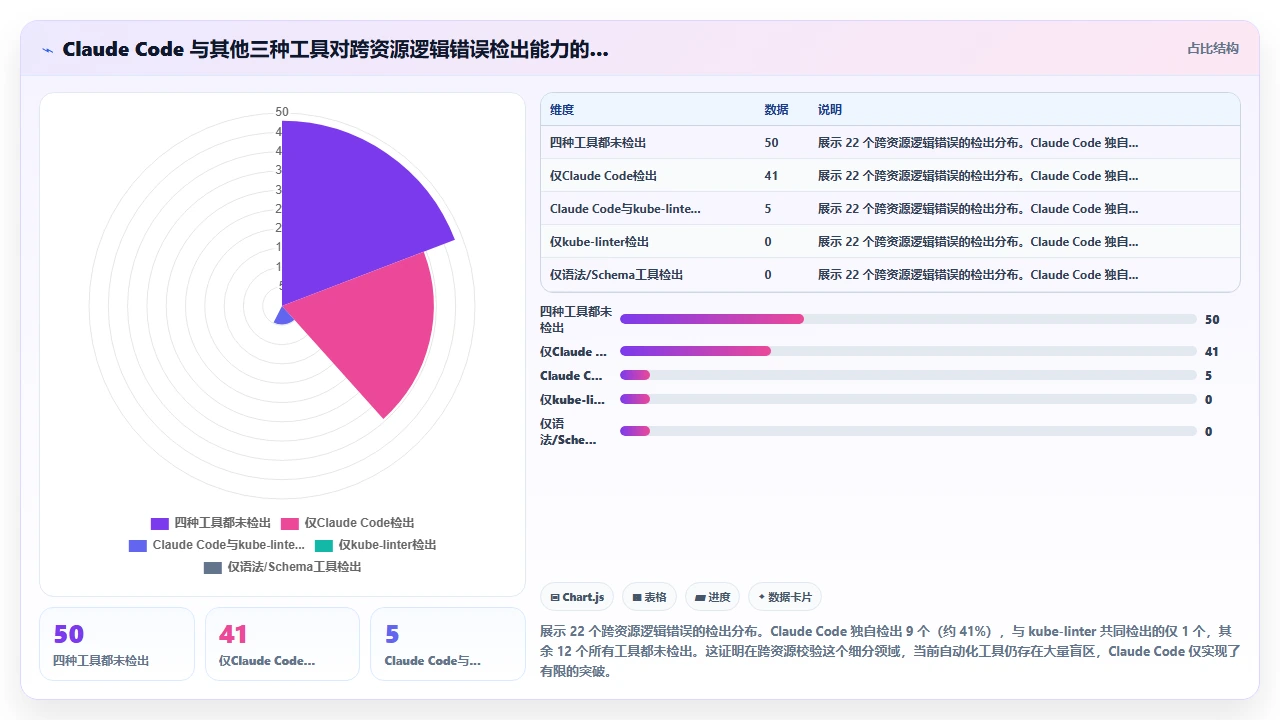Screen dimensions: 1280x720
Task: Open the Claude Code与... stat card showing 5
Action: pos(447,644)
